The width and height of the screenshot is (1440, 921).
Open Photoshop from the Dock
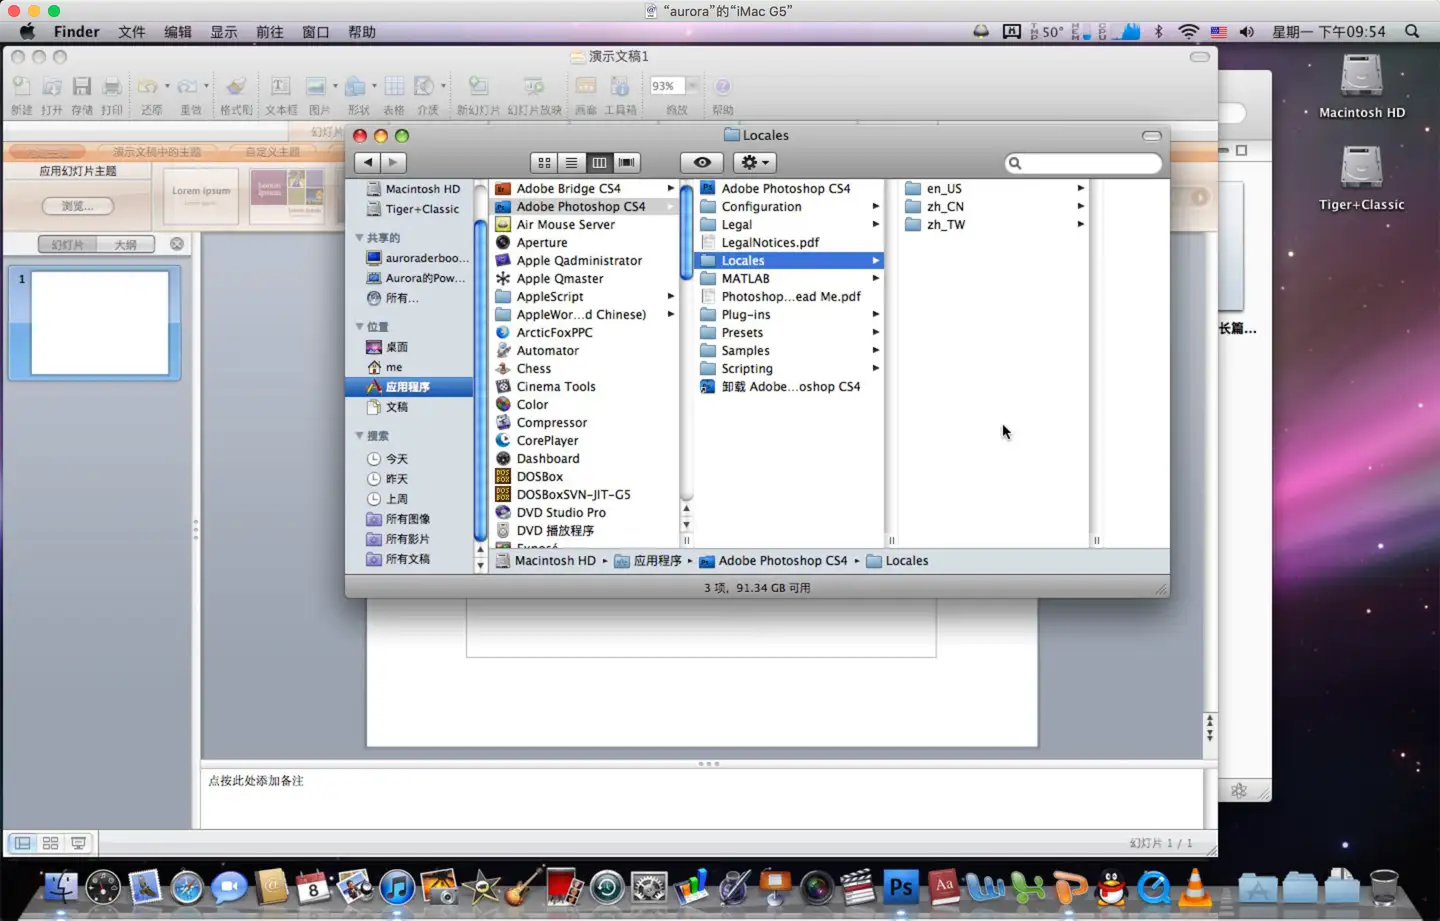point(901,887)
